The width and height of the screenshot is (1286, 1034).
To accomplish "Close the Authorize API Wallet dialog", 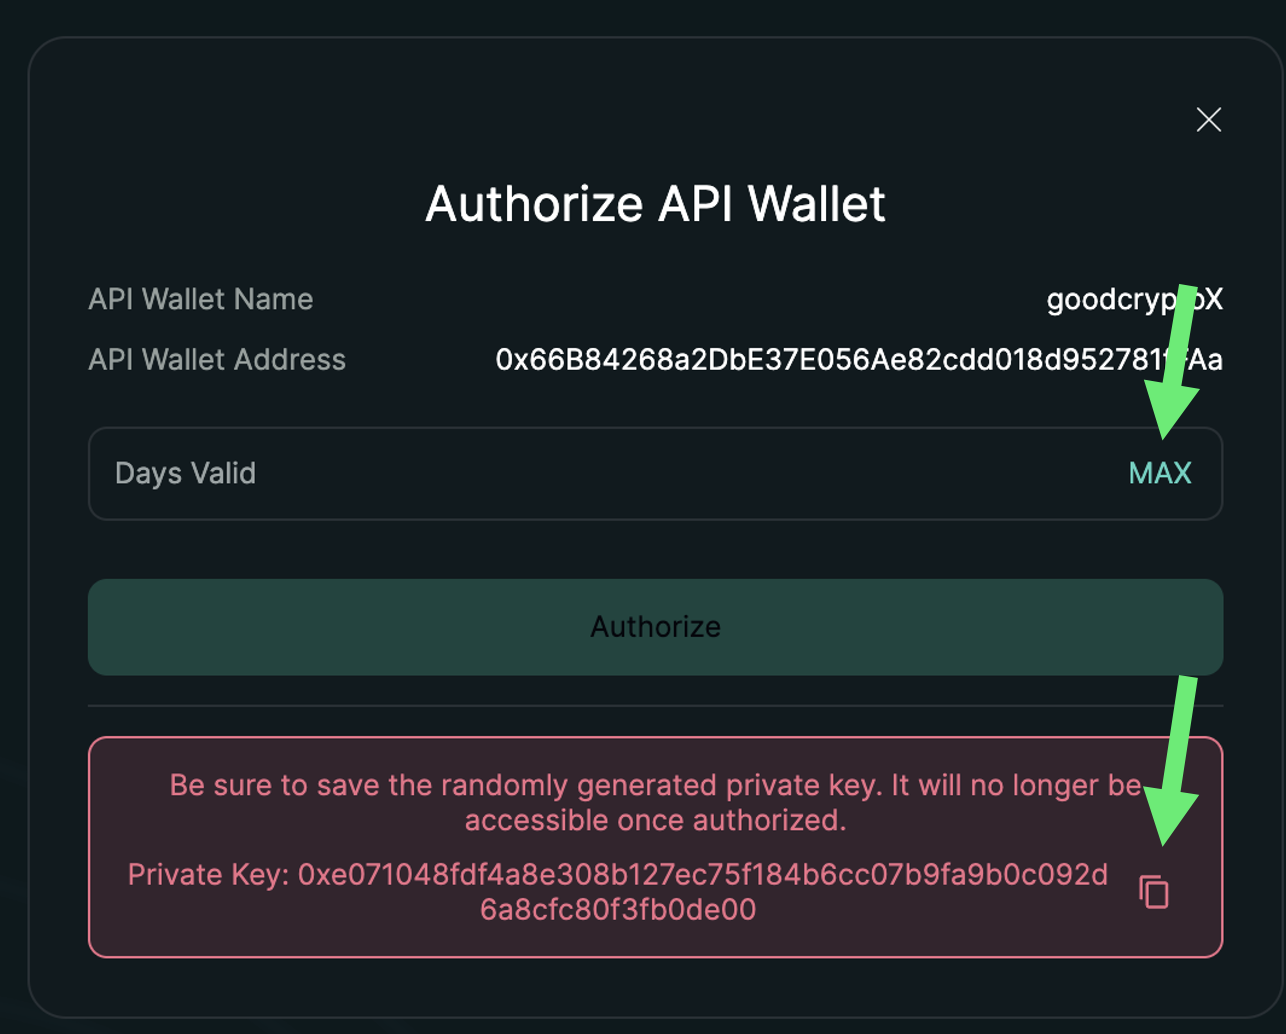I will pos(1208,120).
